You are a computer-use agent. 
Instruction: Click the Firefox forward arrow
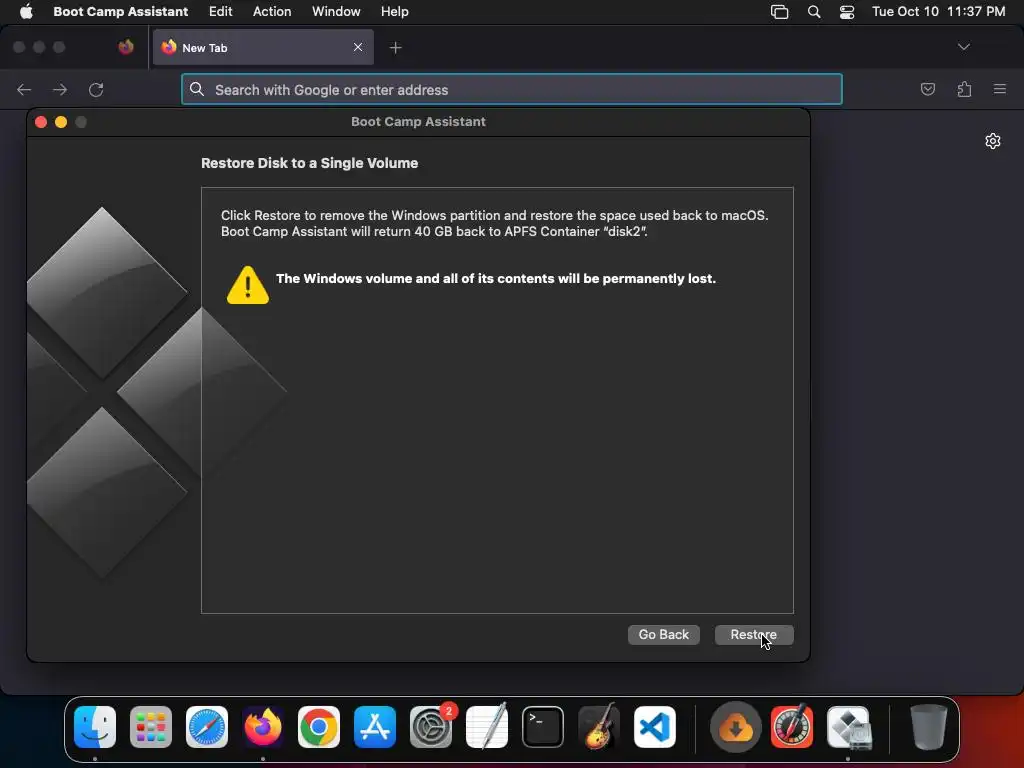(60, 89)
